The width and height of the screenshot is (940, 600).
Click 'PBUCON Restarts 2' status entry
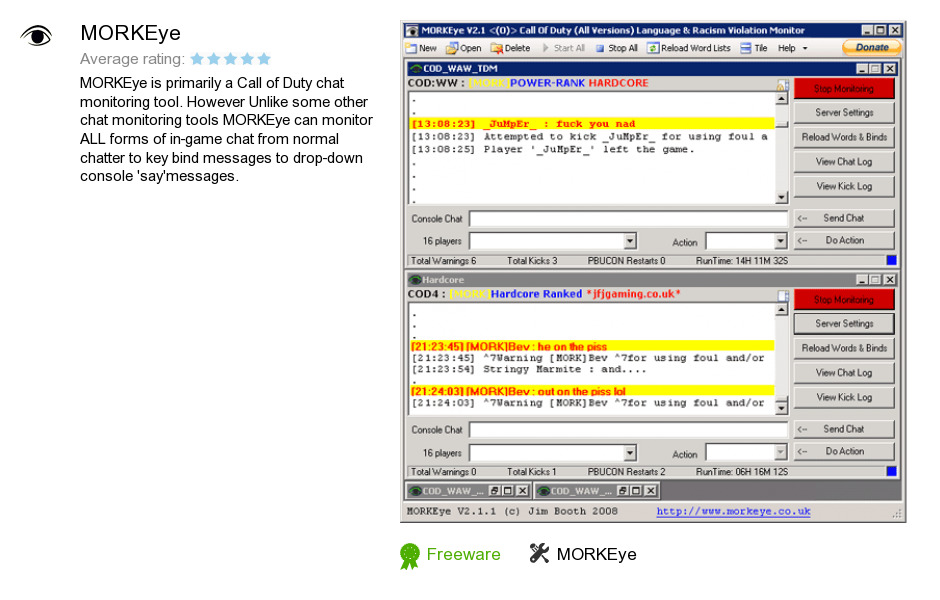pos(626,472)
